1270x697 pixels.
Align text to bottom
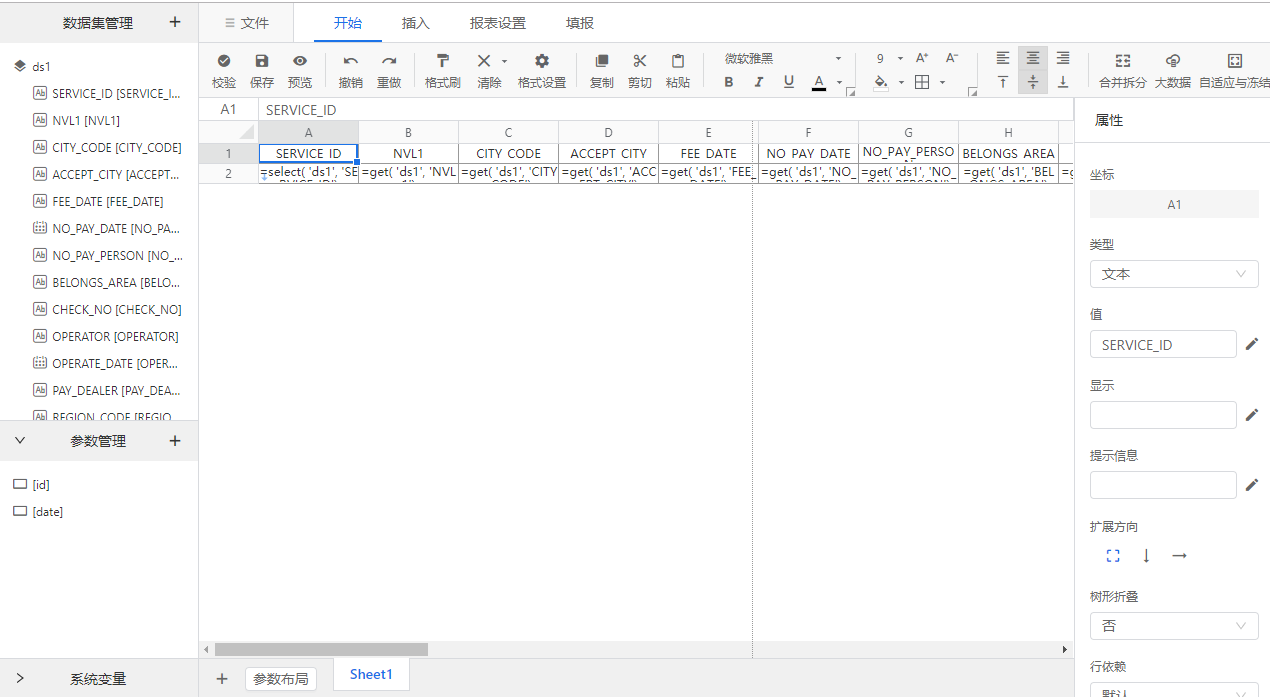1063,82
